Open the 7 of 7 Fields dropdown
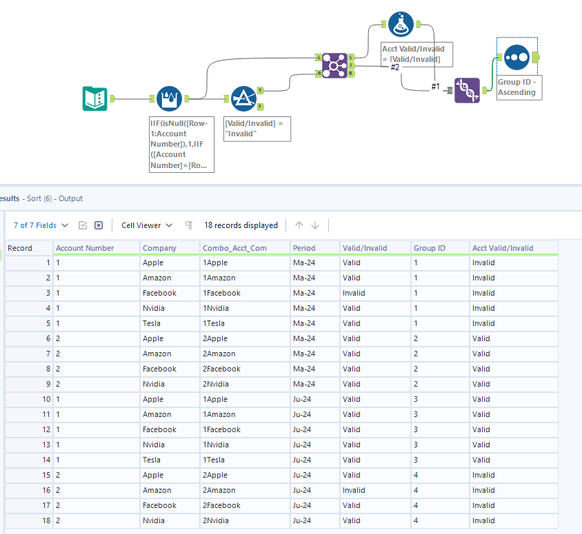Viewport: 582px width, 534px height. (41, 225)
